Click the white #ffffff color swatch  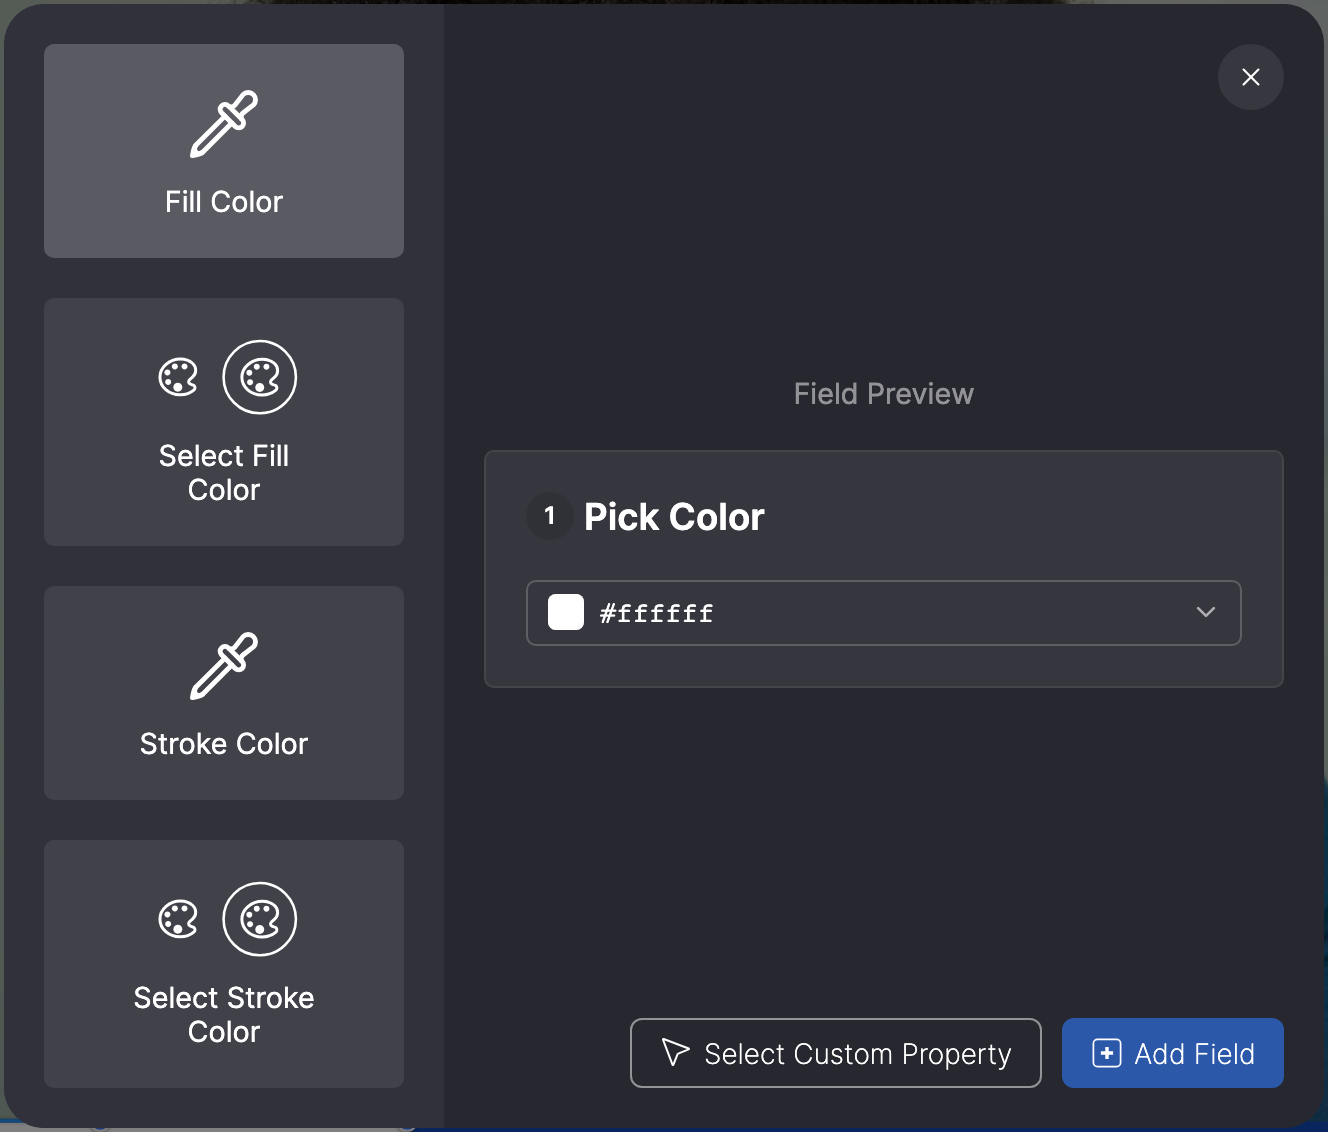coord(566,612)
